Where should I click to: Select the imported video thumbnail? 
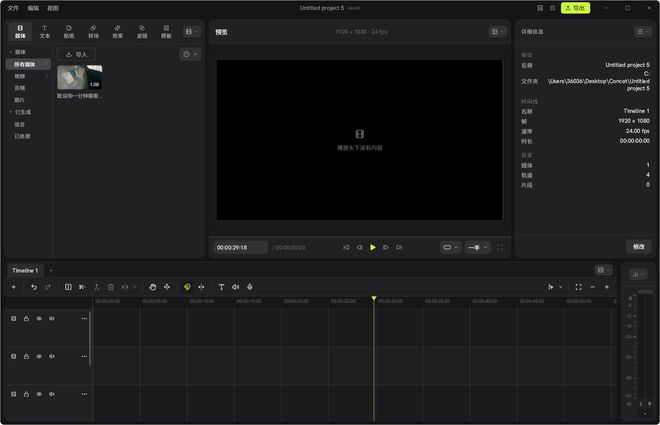(80, 77)
